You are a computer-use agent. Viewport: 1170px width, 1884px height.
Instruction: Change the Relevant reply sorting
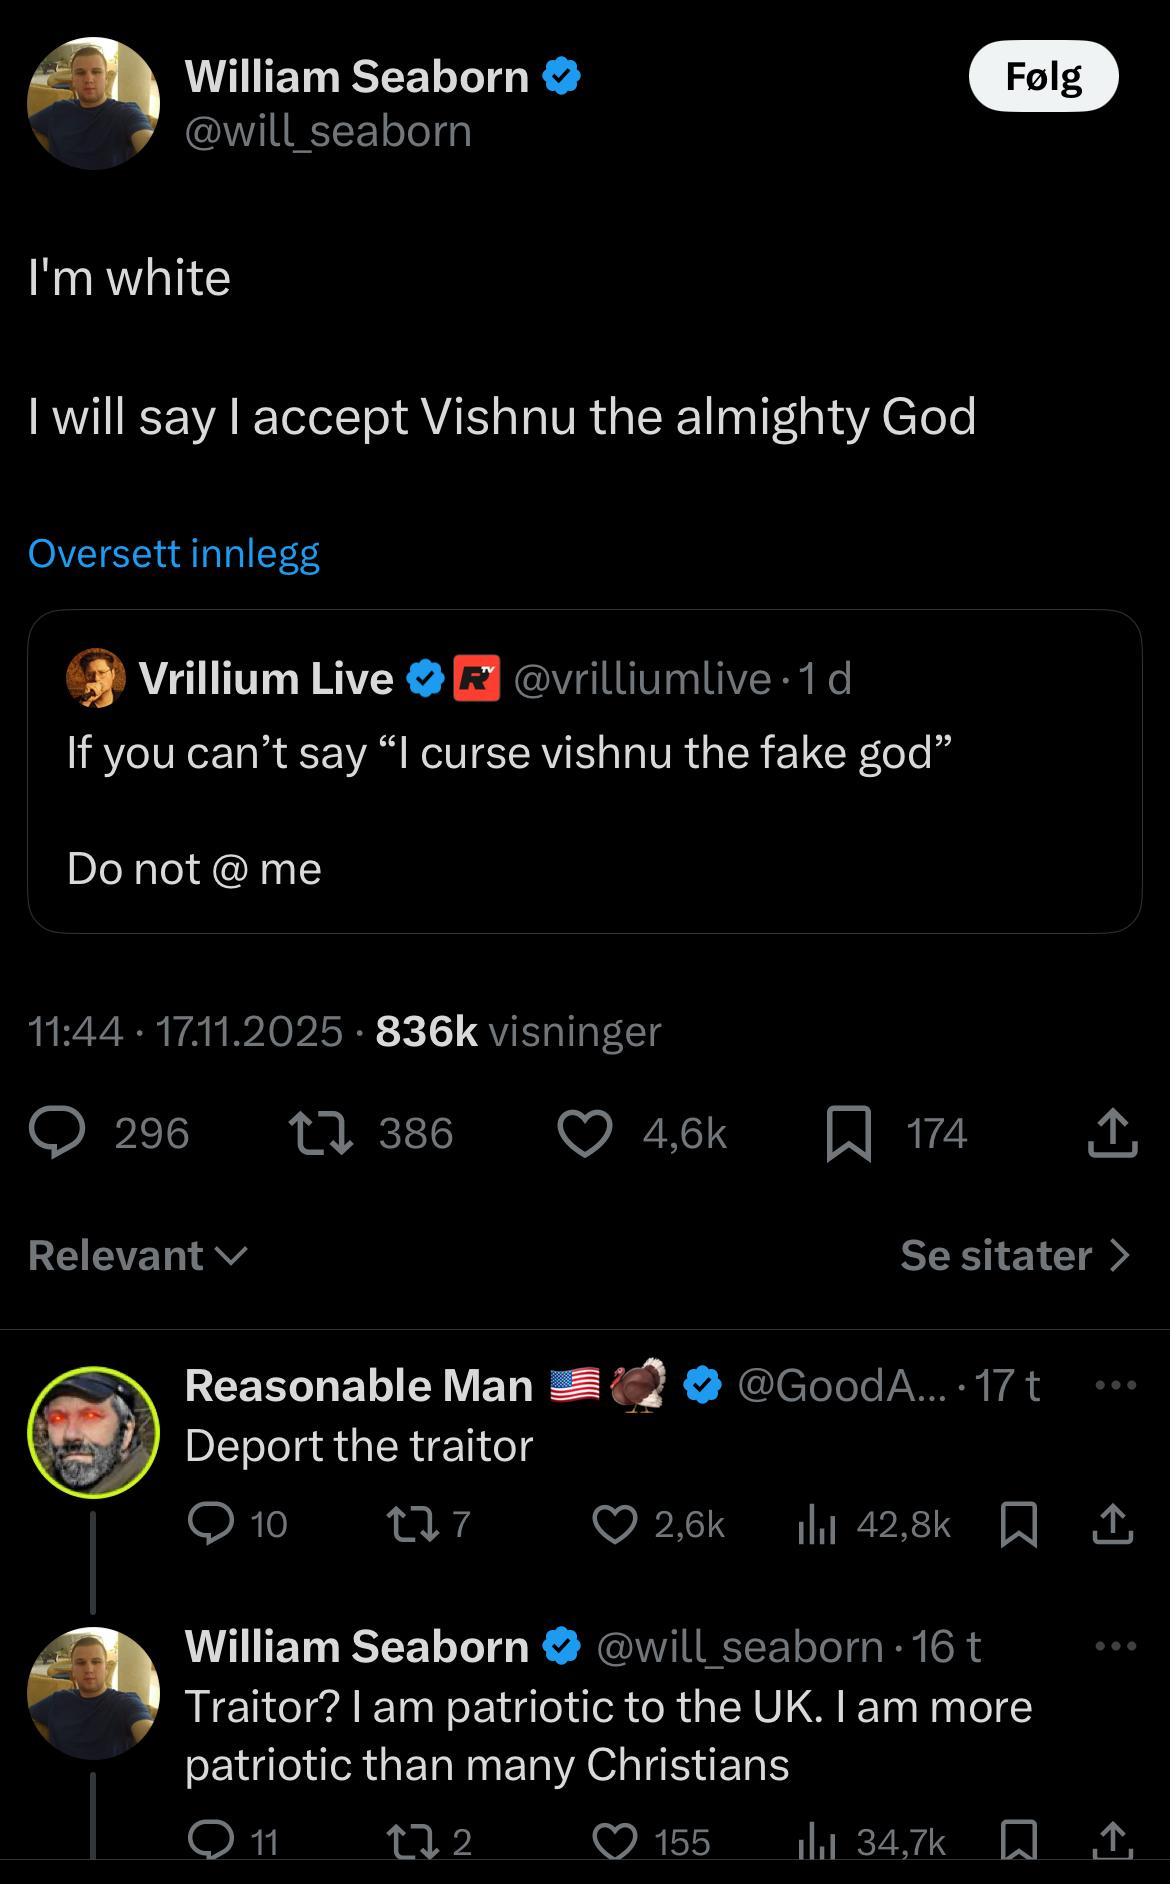pyautogui.click(x=137, y=1256)
